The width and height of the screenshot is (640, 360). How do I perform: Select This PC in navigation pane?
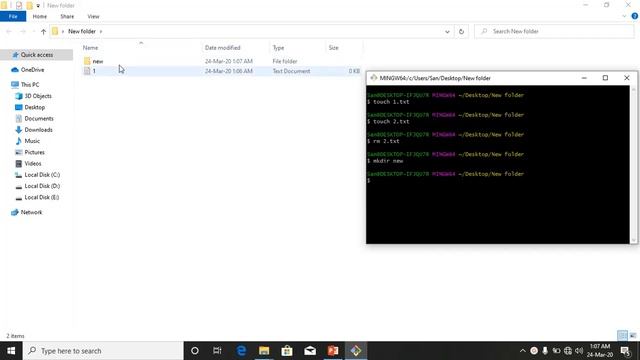click(x=30, y=84)
